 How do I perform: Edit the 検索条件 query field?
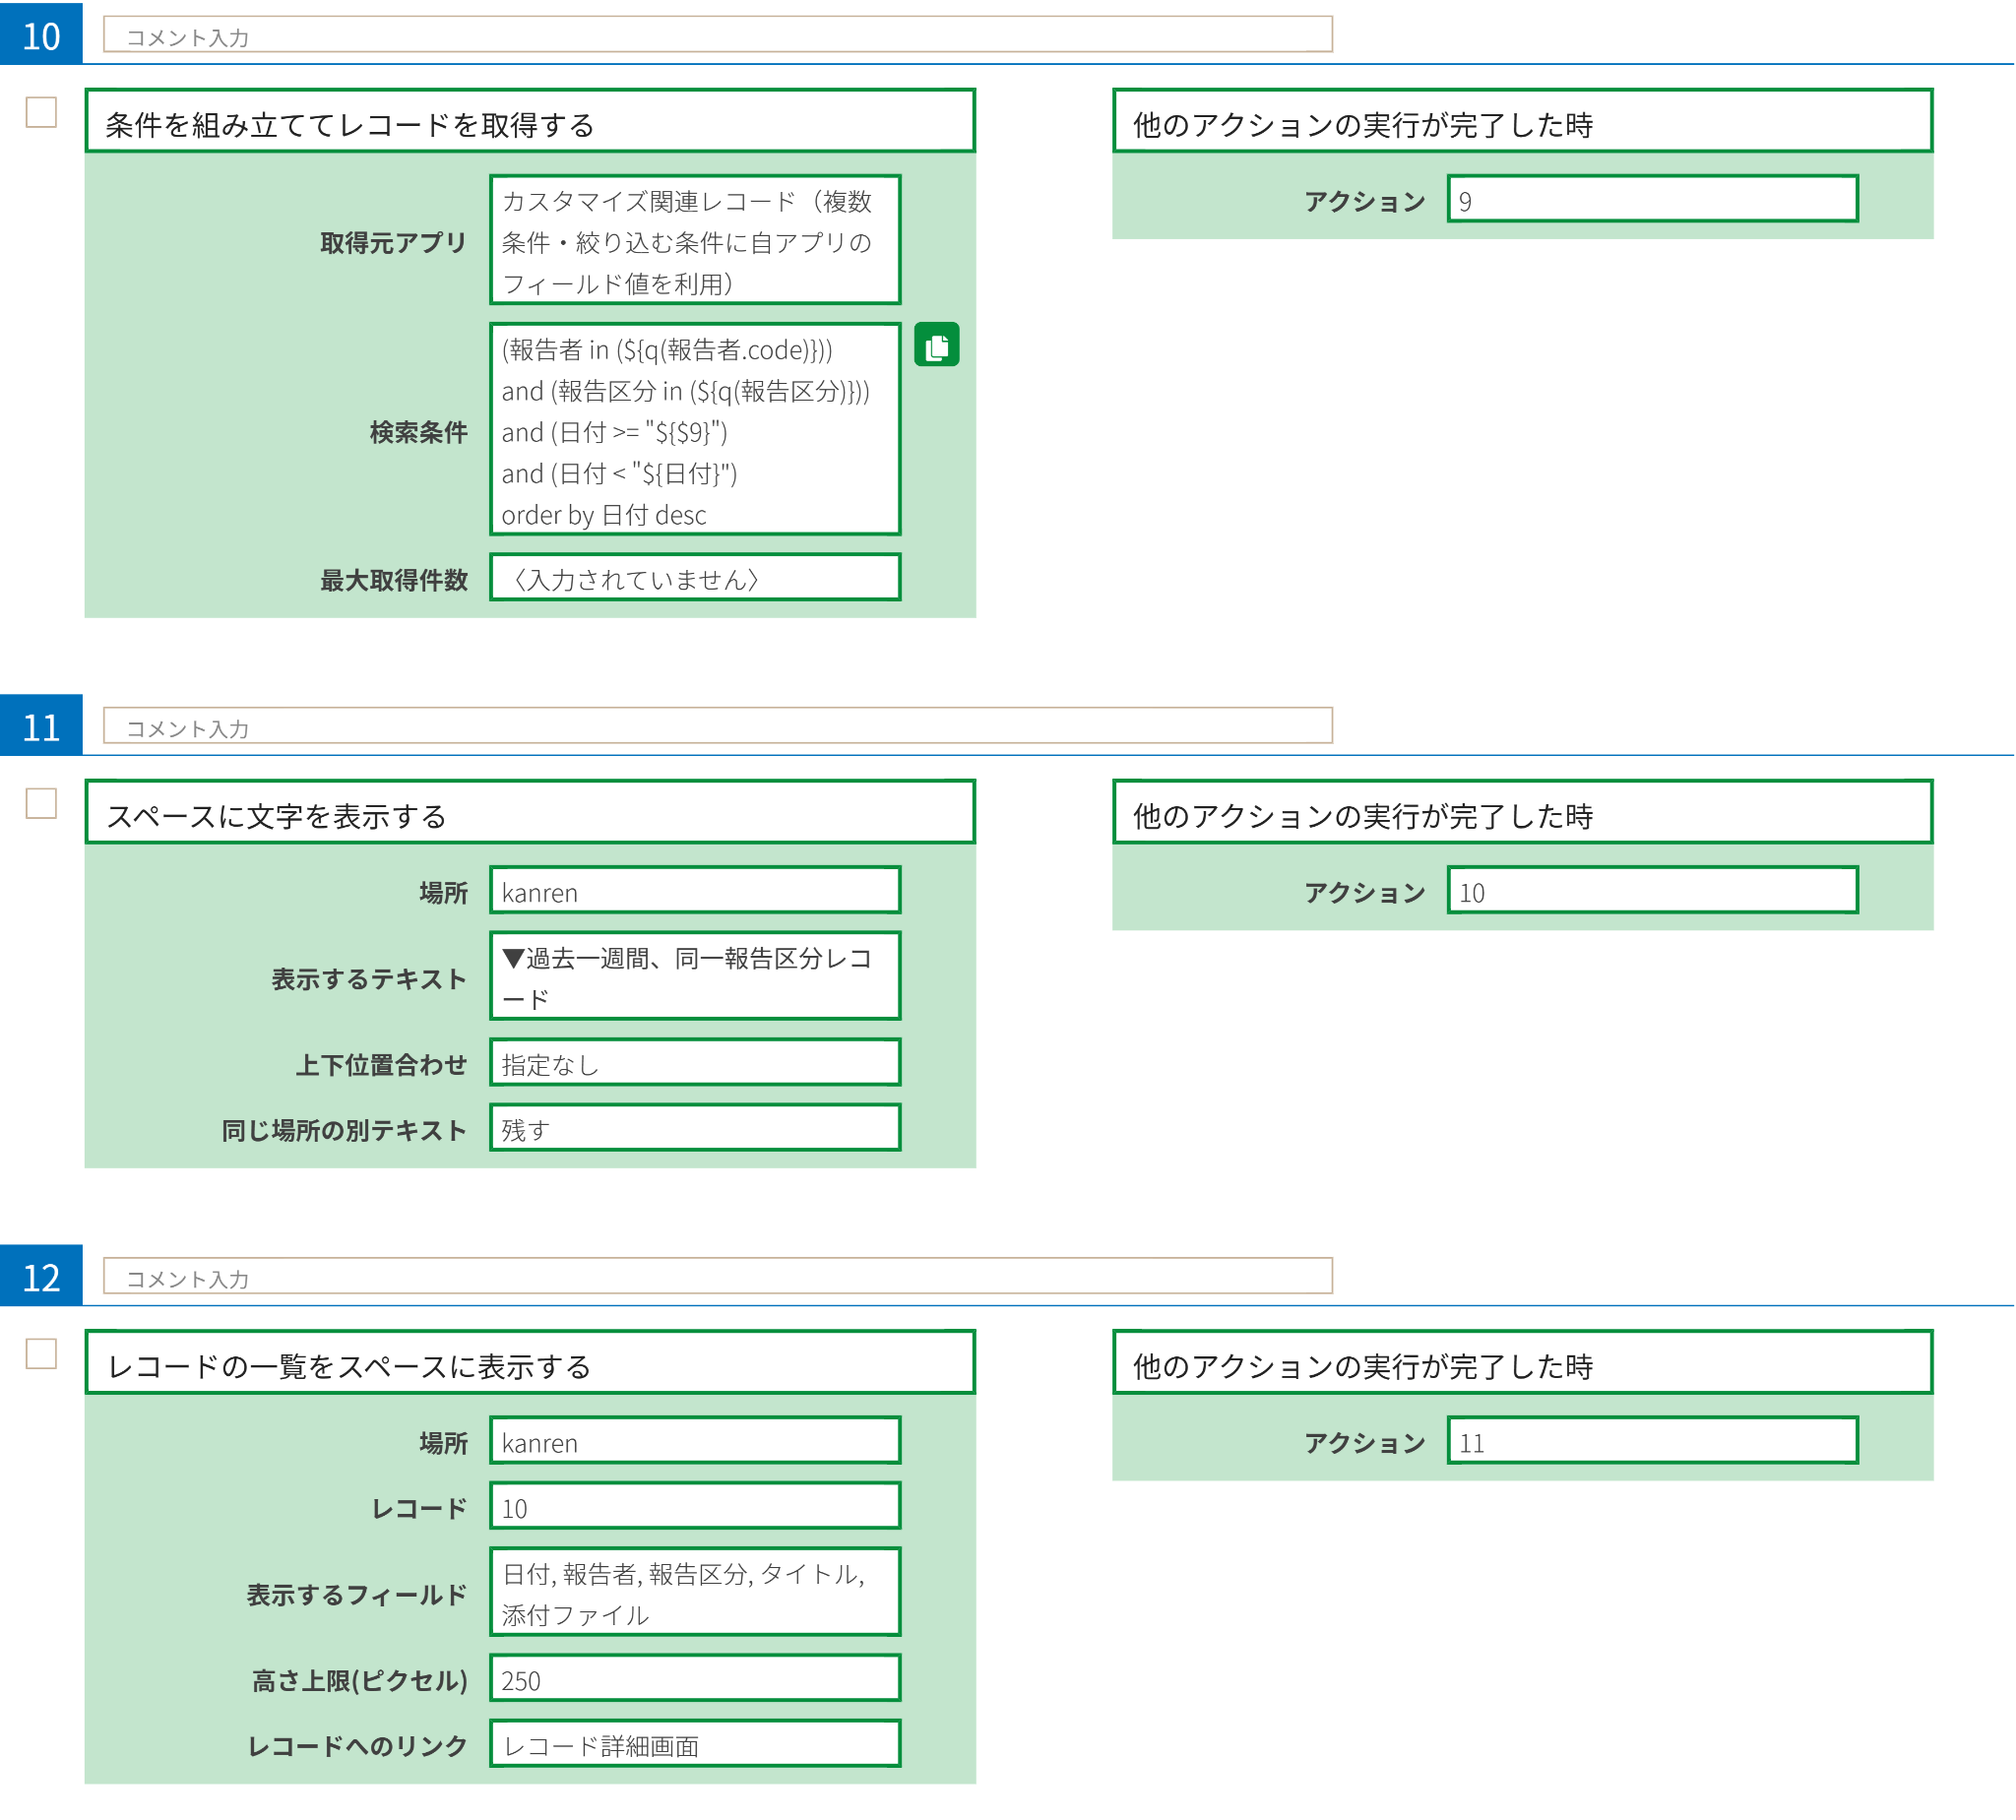(695, 430)
